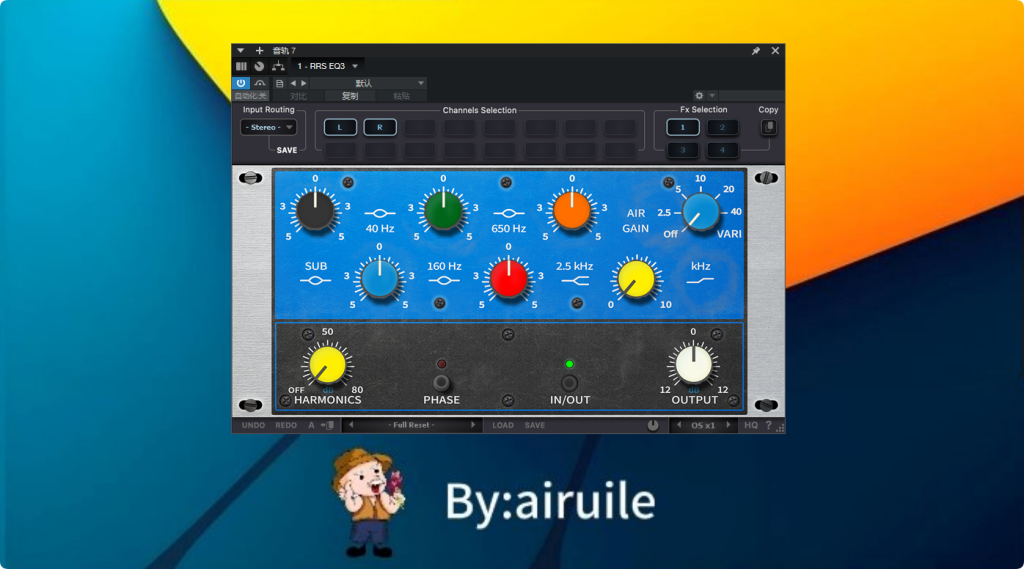Enable HQ mode
The height and width of the screenshot is (569, 1024).
point(751,425)
